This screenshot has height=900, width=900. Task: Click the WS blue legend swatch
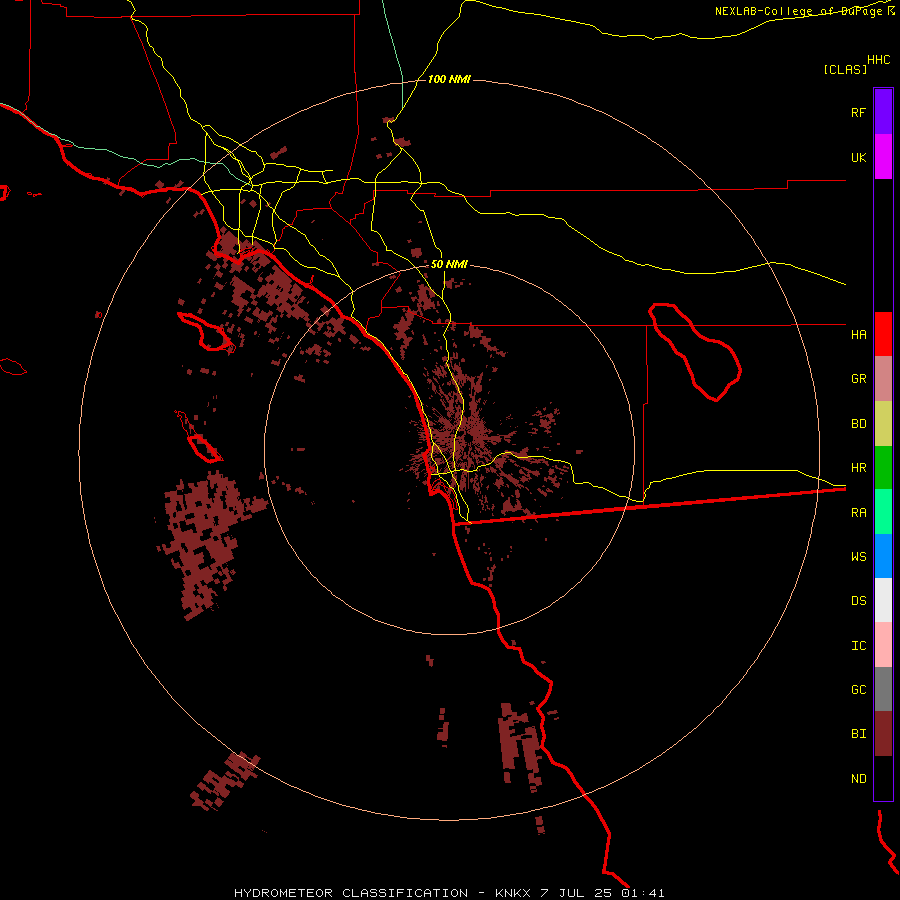coord(883,556)
